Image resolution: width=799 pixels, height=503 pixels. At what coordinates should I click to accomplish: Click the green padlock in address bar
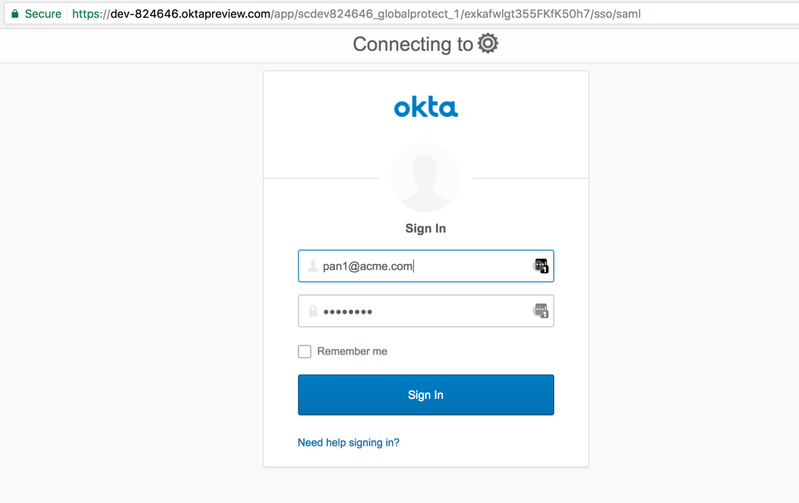pyautogui.click(x=14, y=14)
